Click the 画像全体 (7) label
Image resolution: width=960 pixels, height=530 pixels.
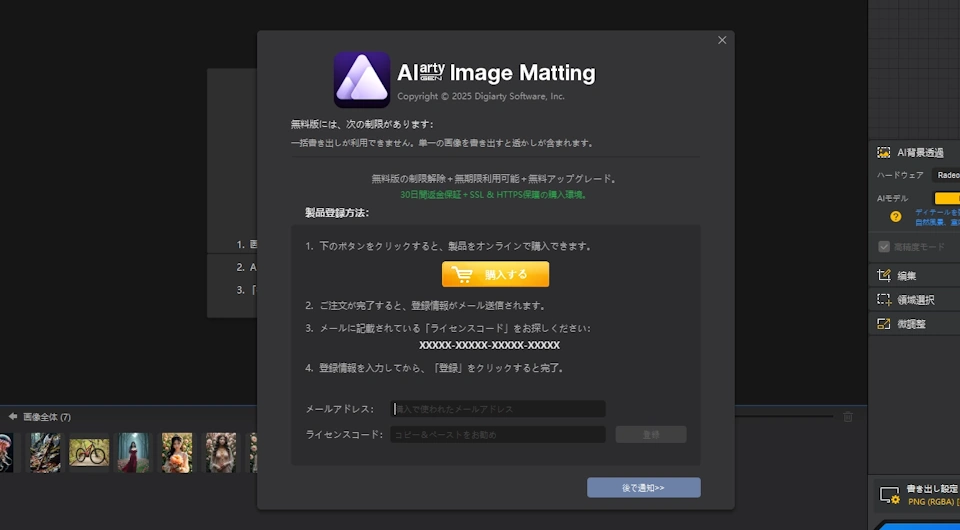click(47, 417)
